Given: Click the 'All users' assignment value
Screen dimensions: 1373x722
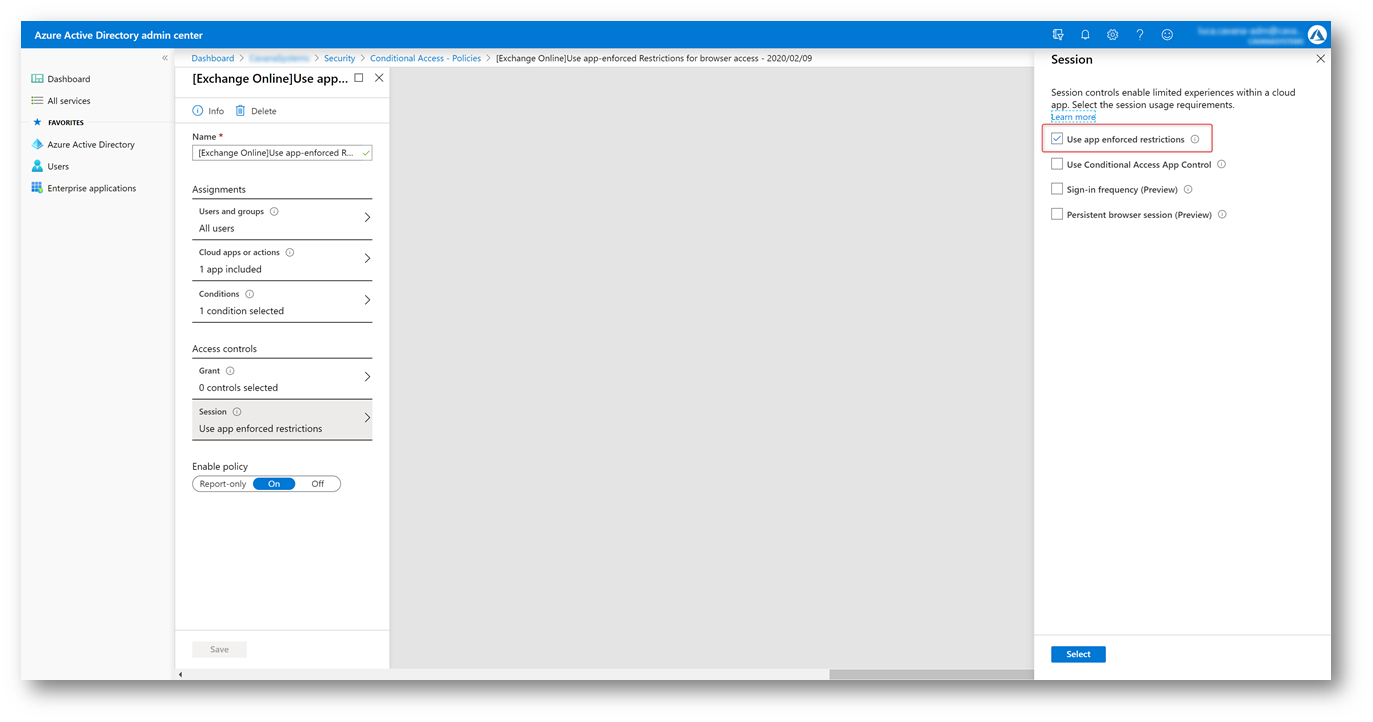Looking at the screenshot, I should [x=217, y=229].
